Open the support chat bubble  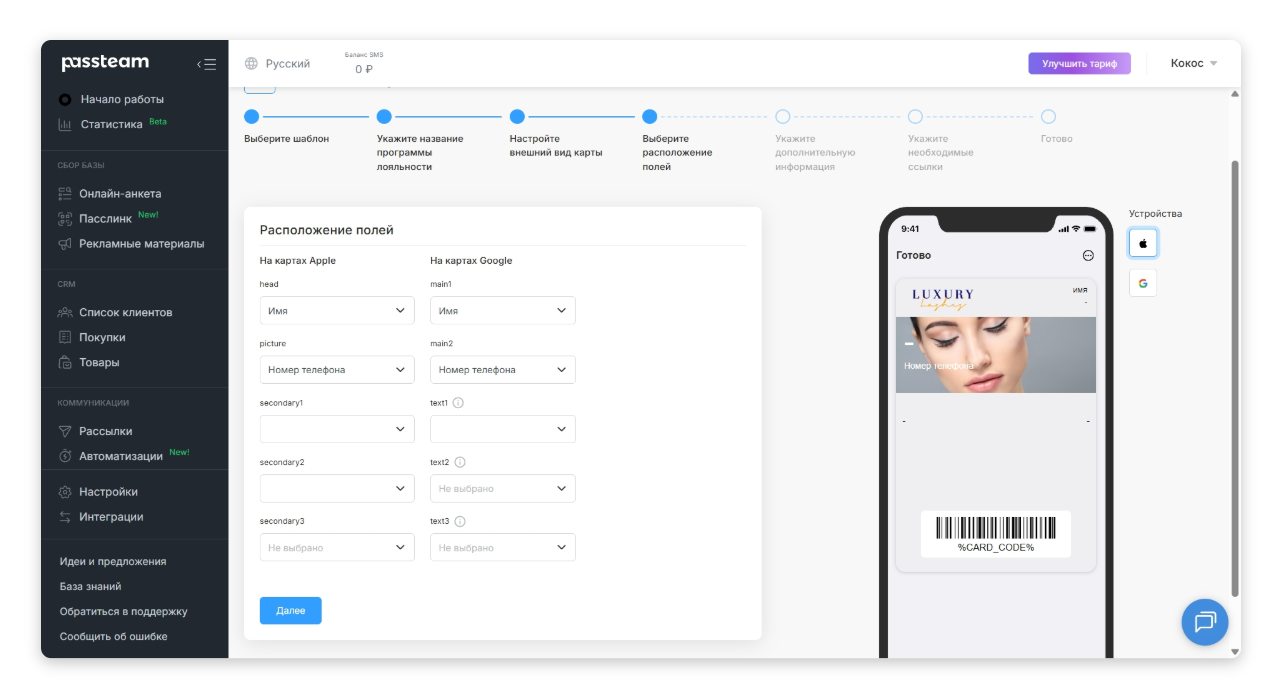(x=1205, y=622)
